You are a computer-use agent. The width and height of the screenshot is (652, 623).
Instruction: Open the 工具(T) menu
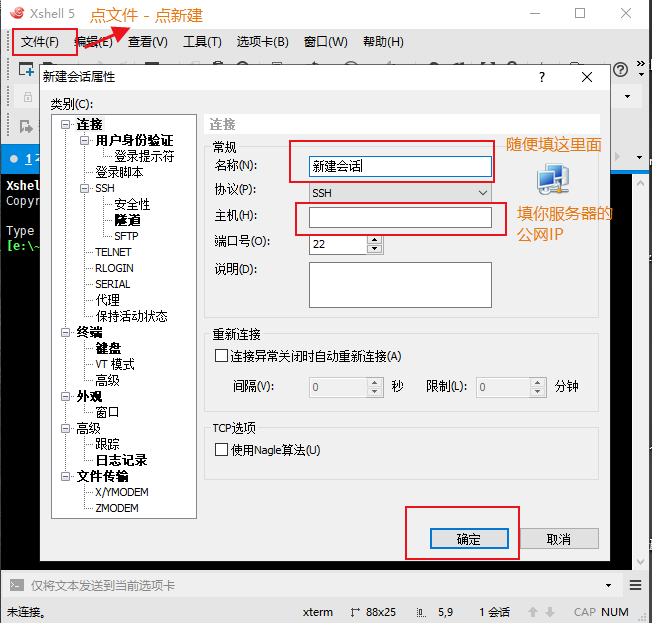point(203,42)
